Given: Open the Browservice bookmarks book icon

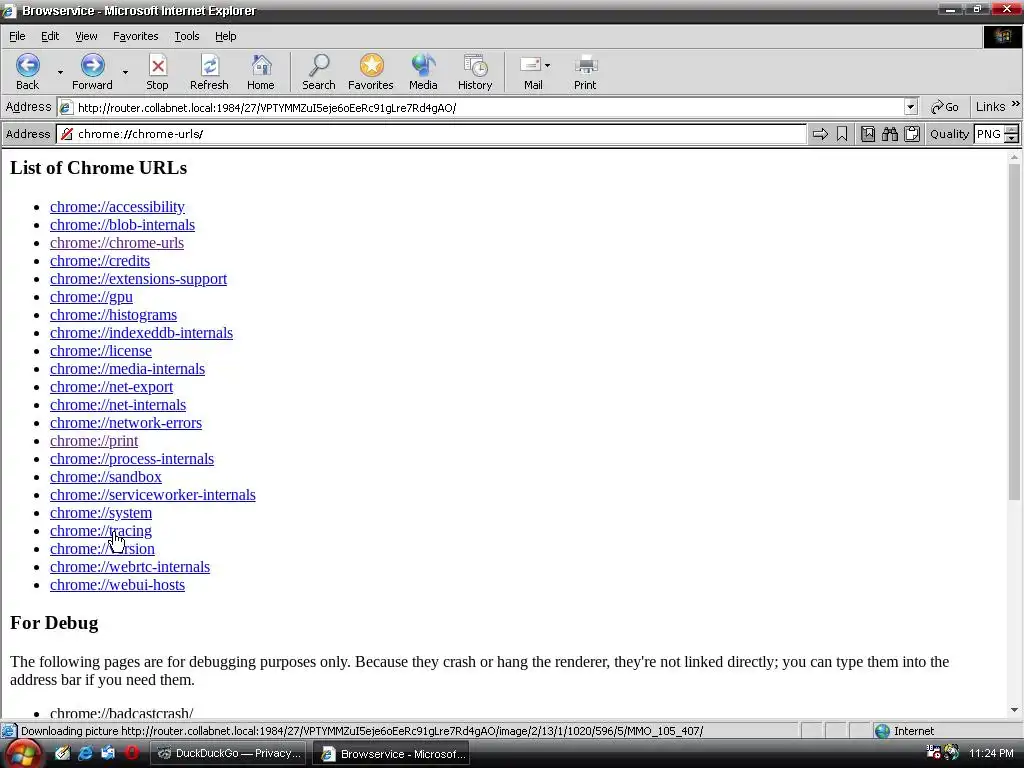Looking at the screenshot, I should (x=867, y=134).
